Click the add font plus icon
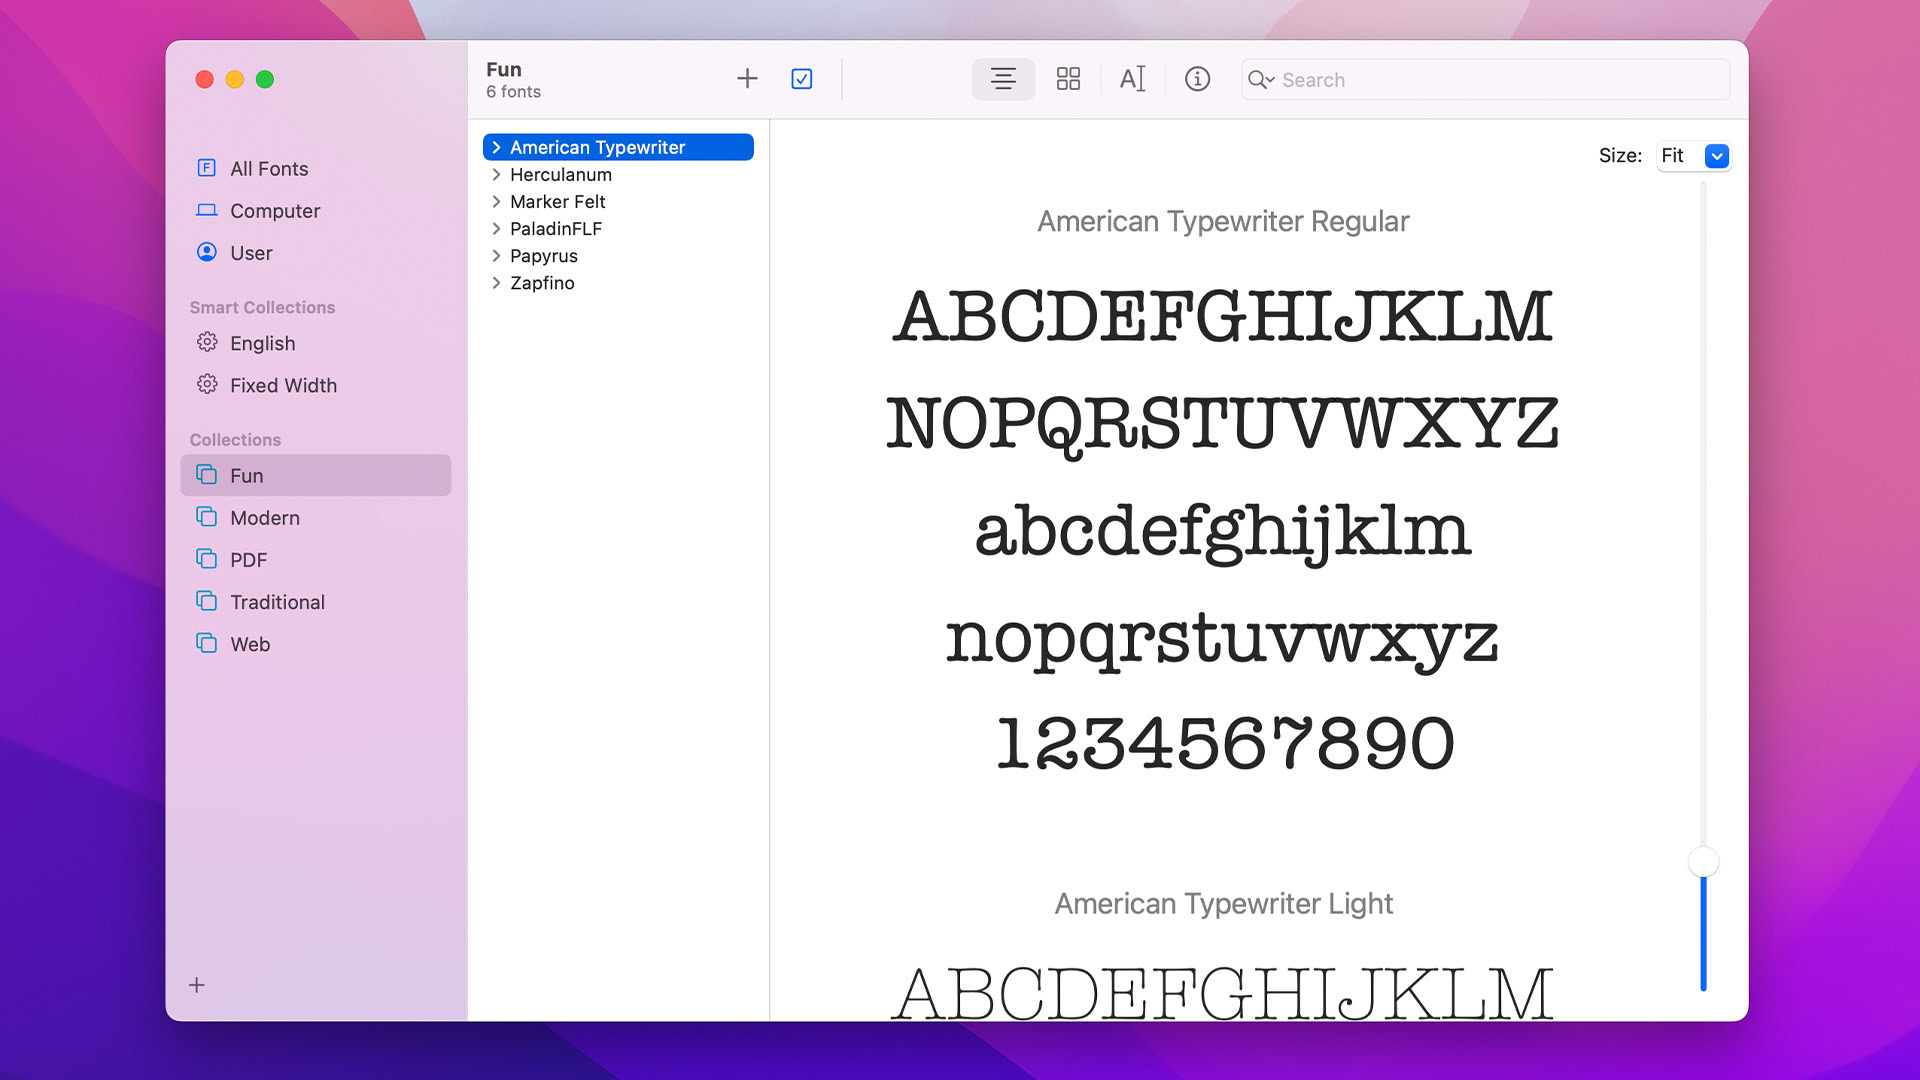Image resolution: width=1920 pixels, height=1080 pixels. coord(747,79)
